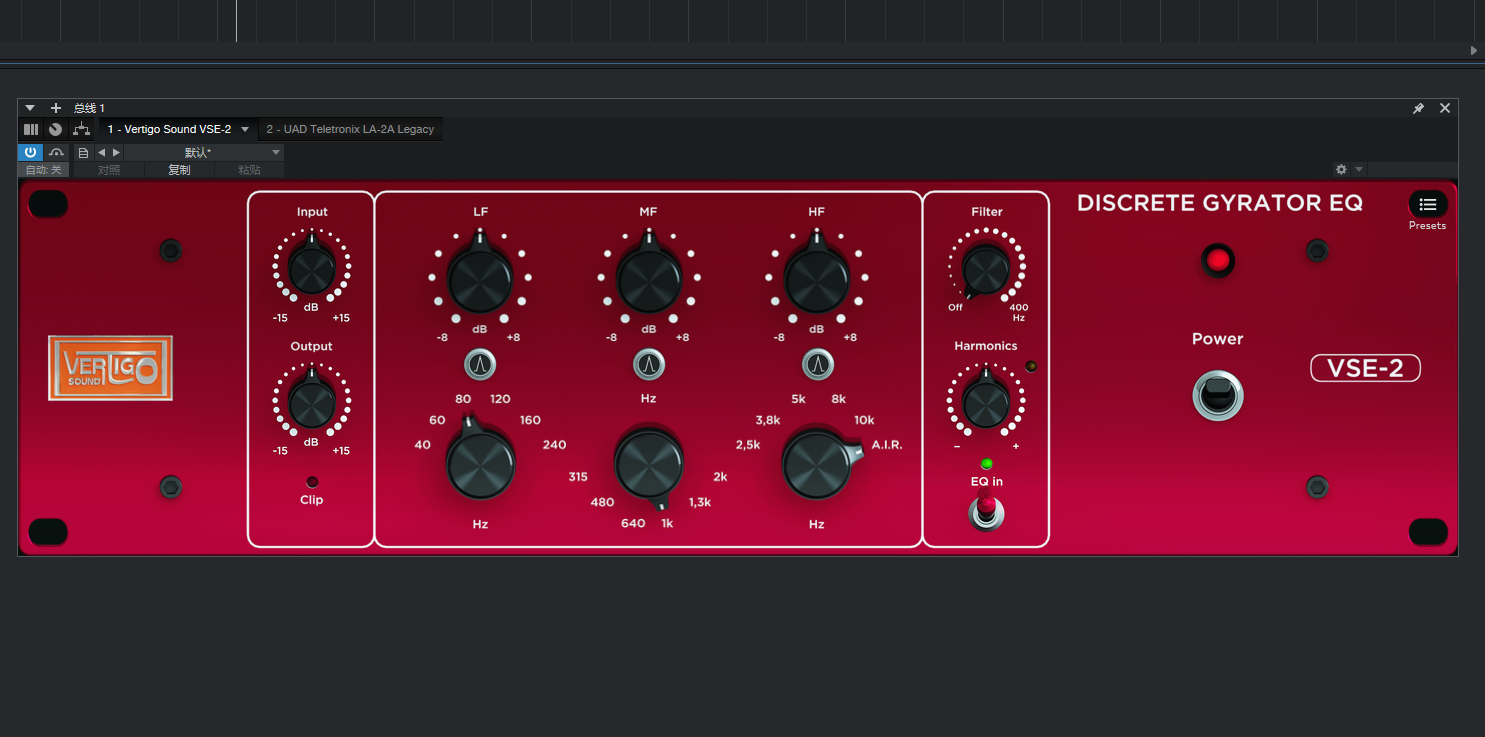The width and height of the screenshot is (1485, 737).
Task: Set MF frequency to 480
Action: tap(602, 502)
